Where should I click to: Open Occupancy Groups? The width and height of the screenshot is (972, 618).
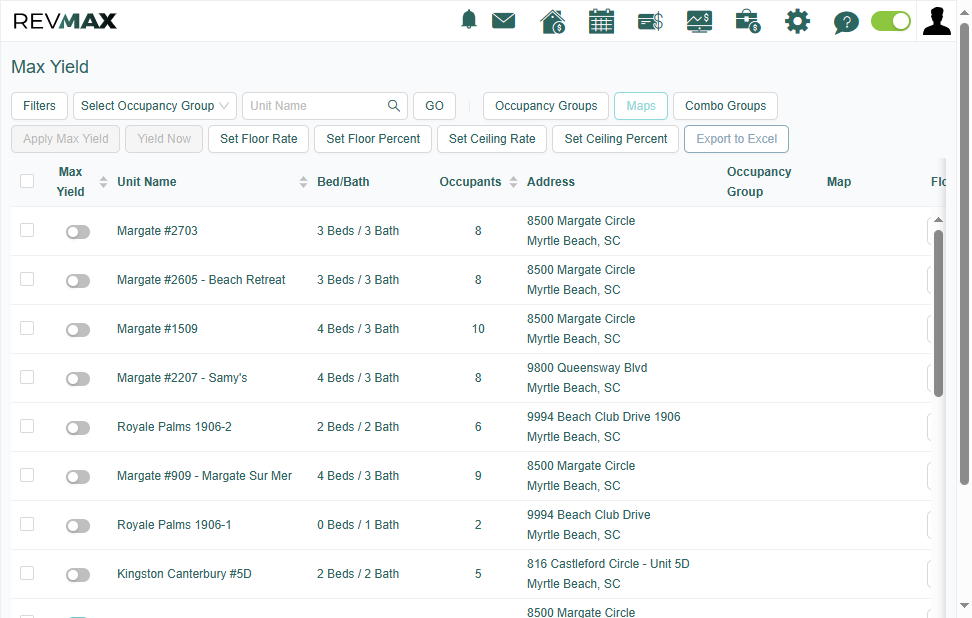click(x=546, y=106)
